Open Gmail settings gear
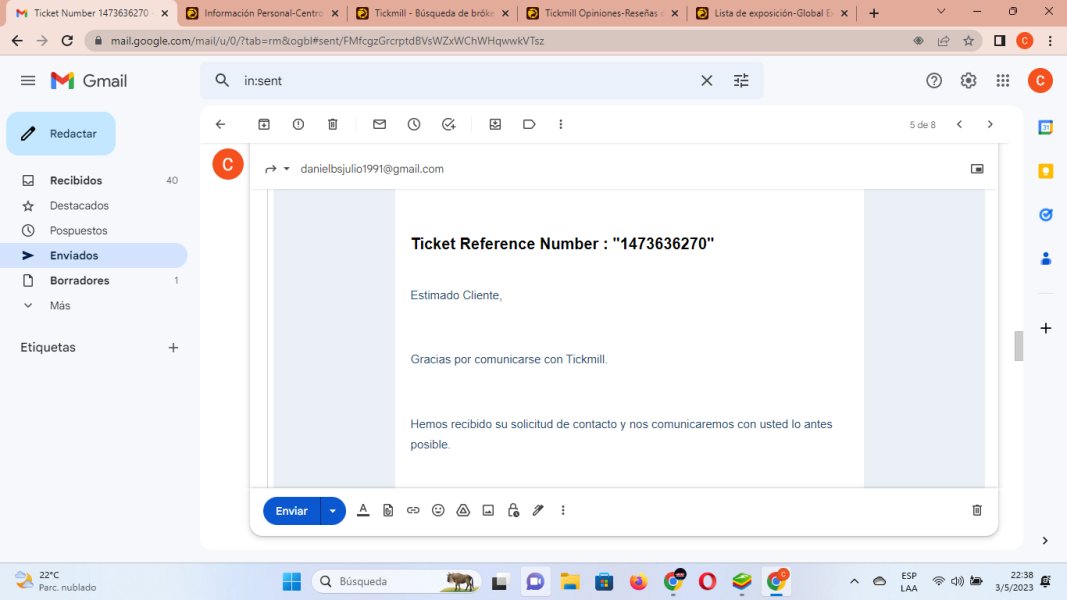The height and width of the screenshot is (600, 1067). click(x=968, y=80)
